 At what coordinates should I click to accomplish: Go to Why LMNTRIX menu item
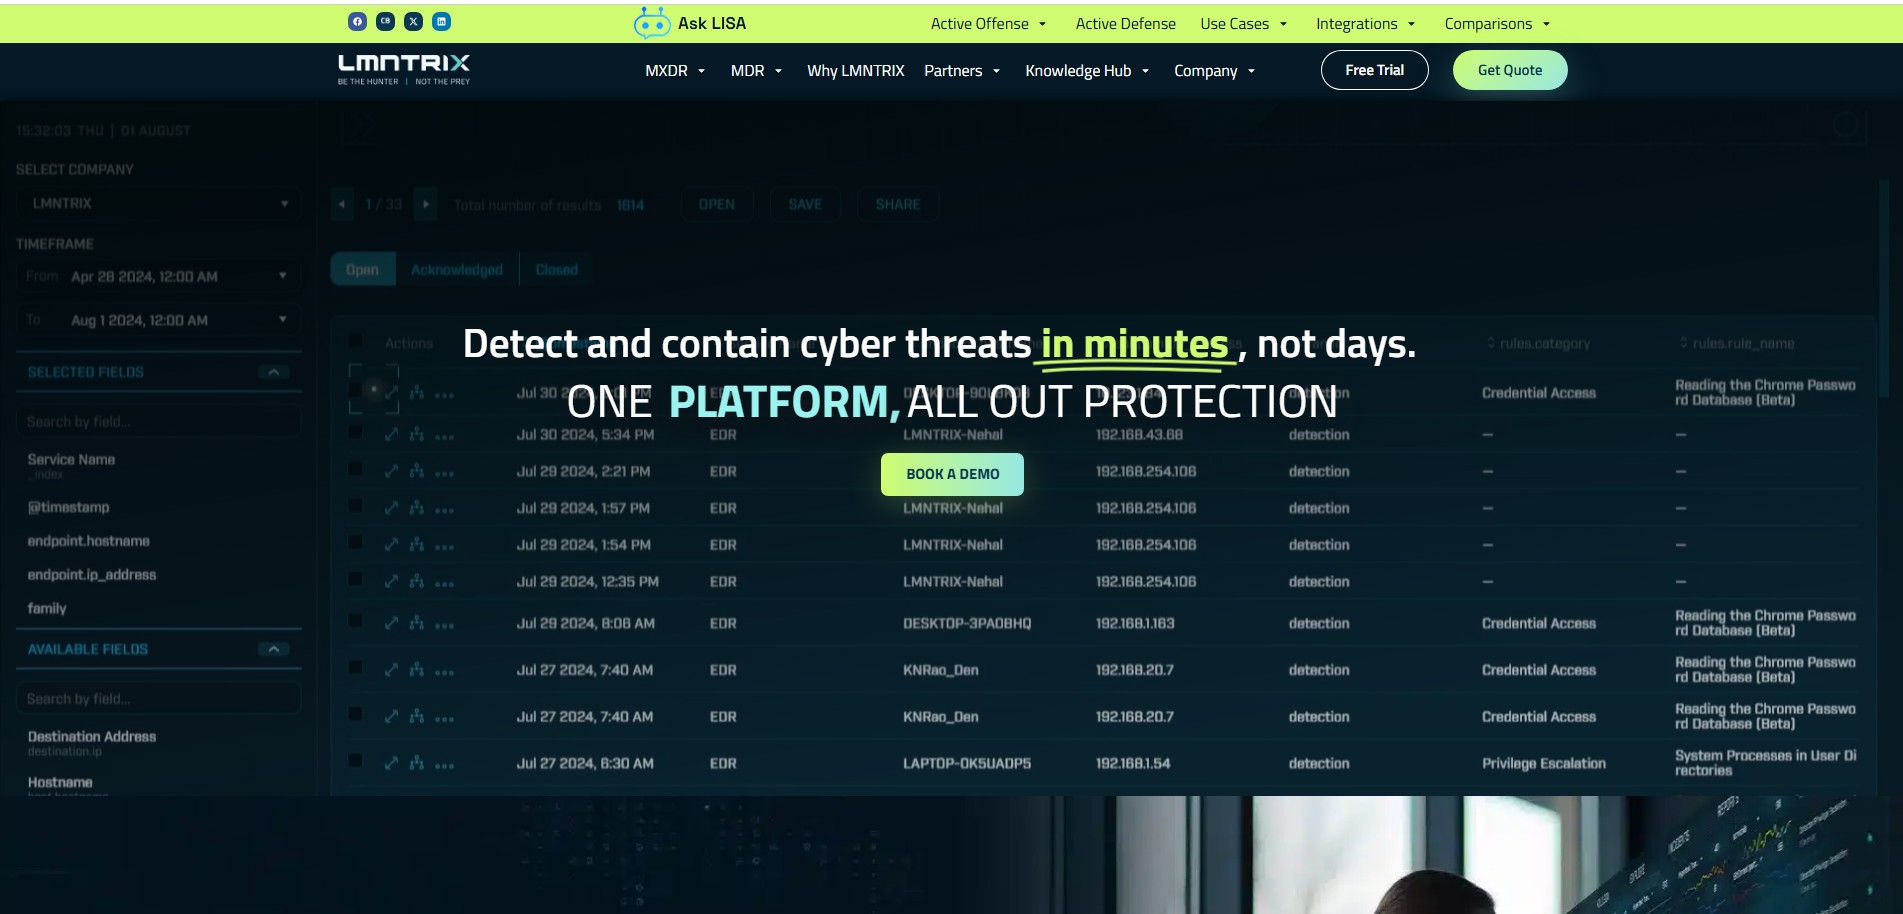click(x=855, y=71)
